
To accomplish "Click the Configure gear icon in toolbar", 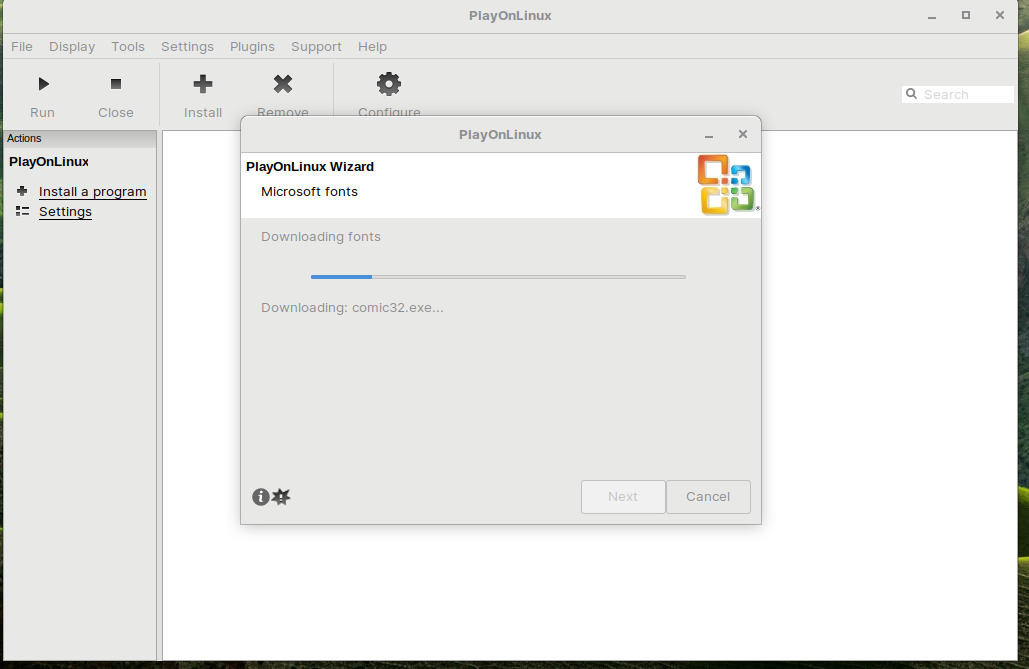I will [389, 84].
